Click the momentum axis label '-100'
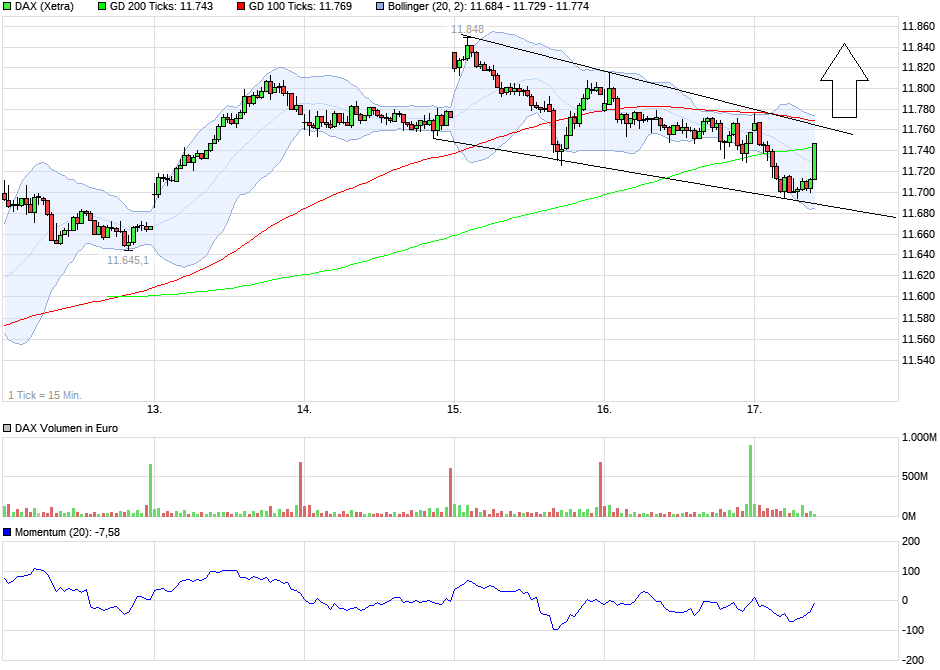This screenshot has height=670, width=940. (x=914, y=630)
